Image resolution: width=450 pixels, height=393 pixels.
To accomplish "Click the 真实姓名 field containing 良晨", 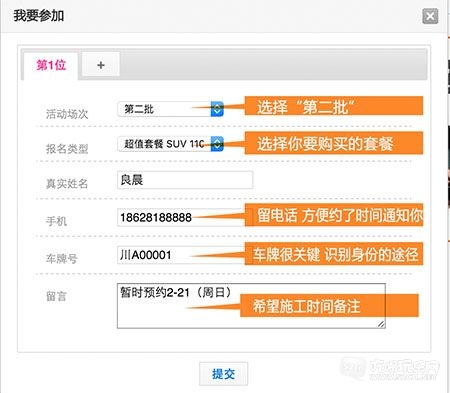I will click(185, 180).
